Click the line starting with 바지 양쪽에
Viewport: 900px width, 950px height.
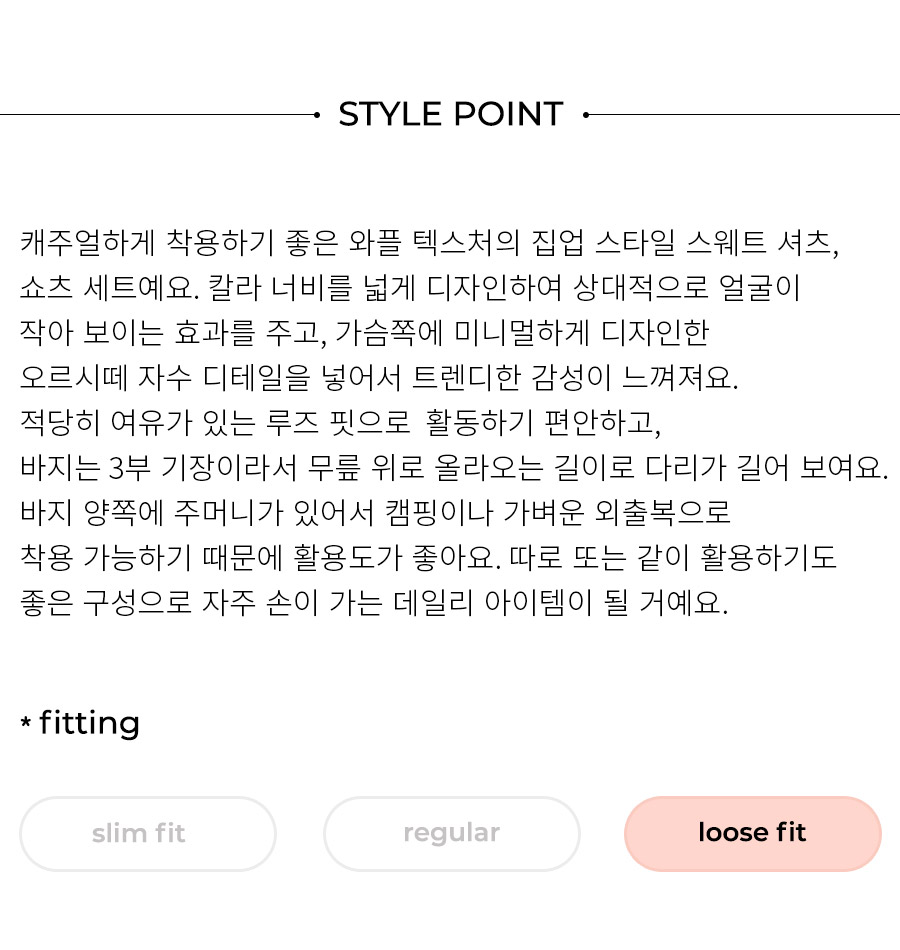[375, 513]
